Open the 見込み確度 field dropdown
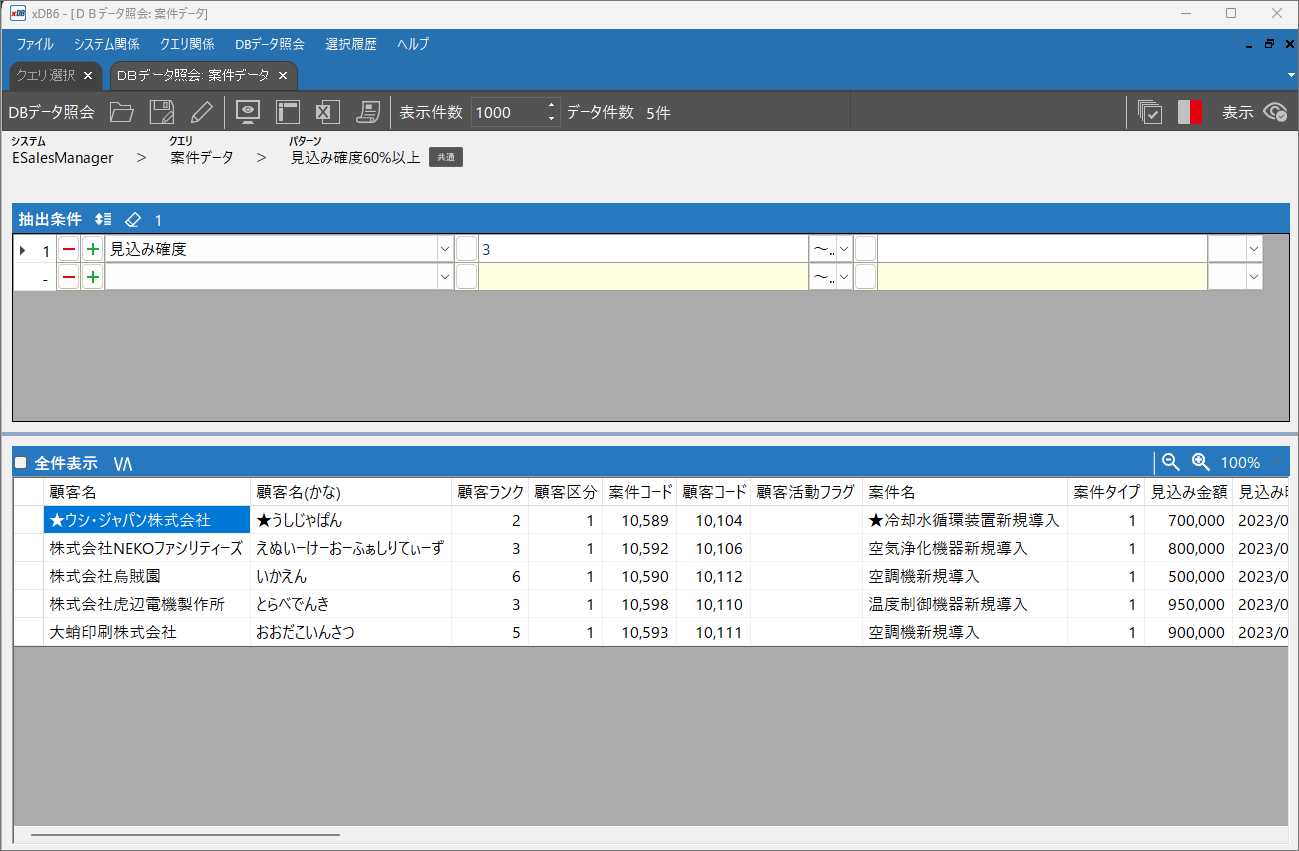The height and width of the screenshot is (851, 1299). pyautogui.click(x=445, y=249)
